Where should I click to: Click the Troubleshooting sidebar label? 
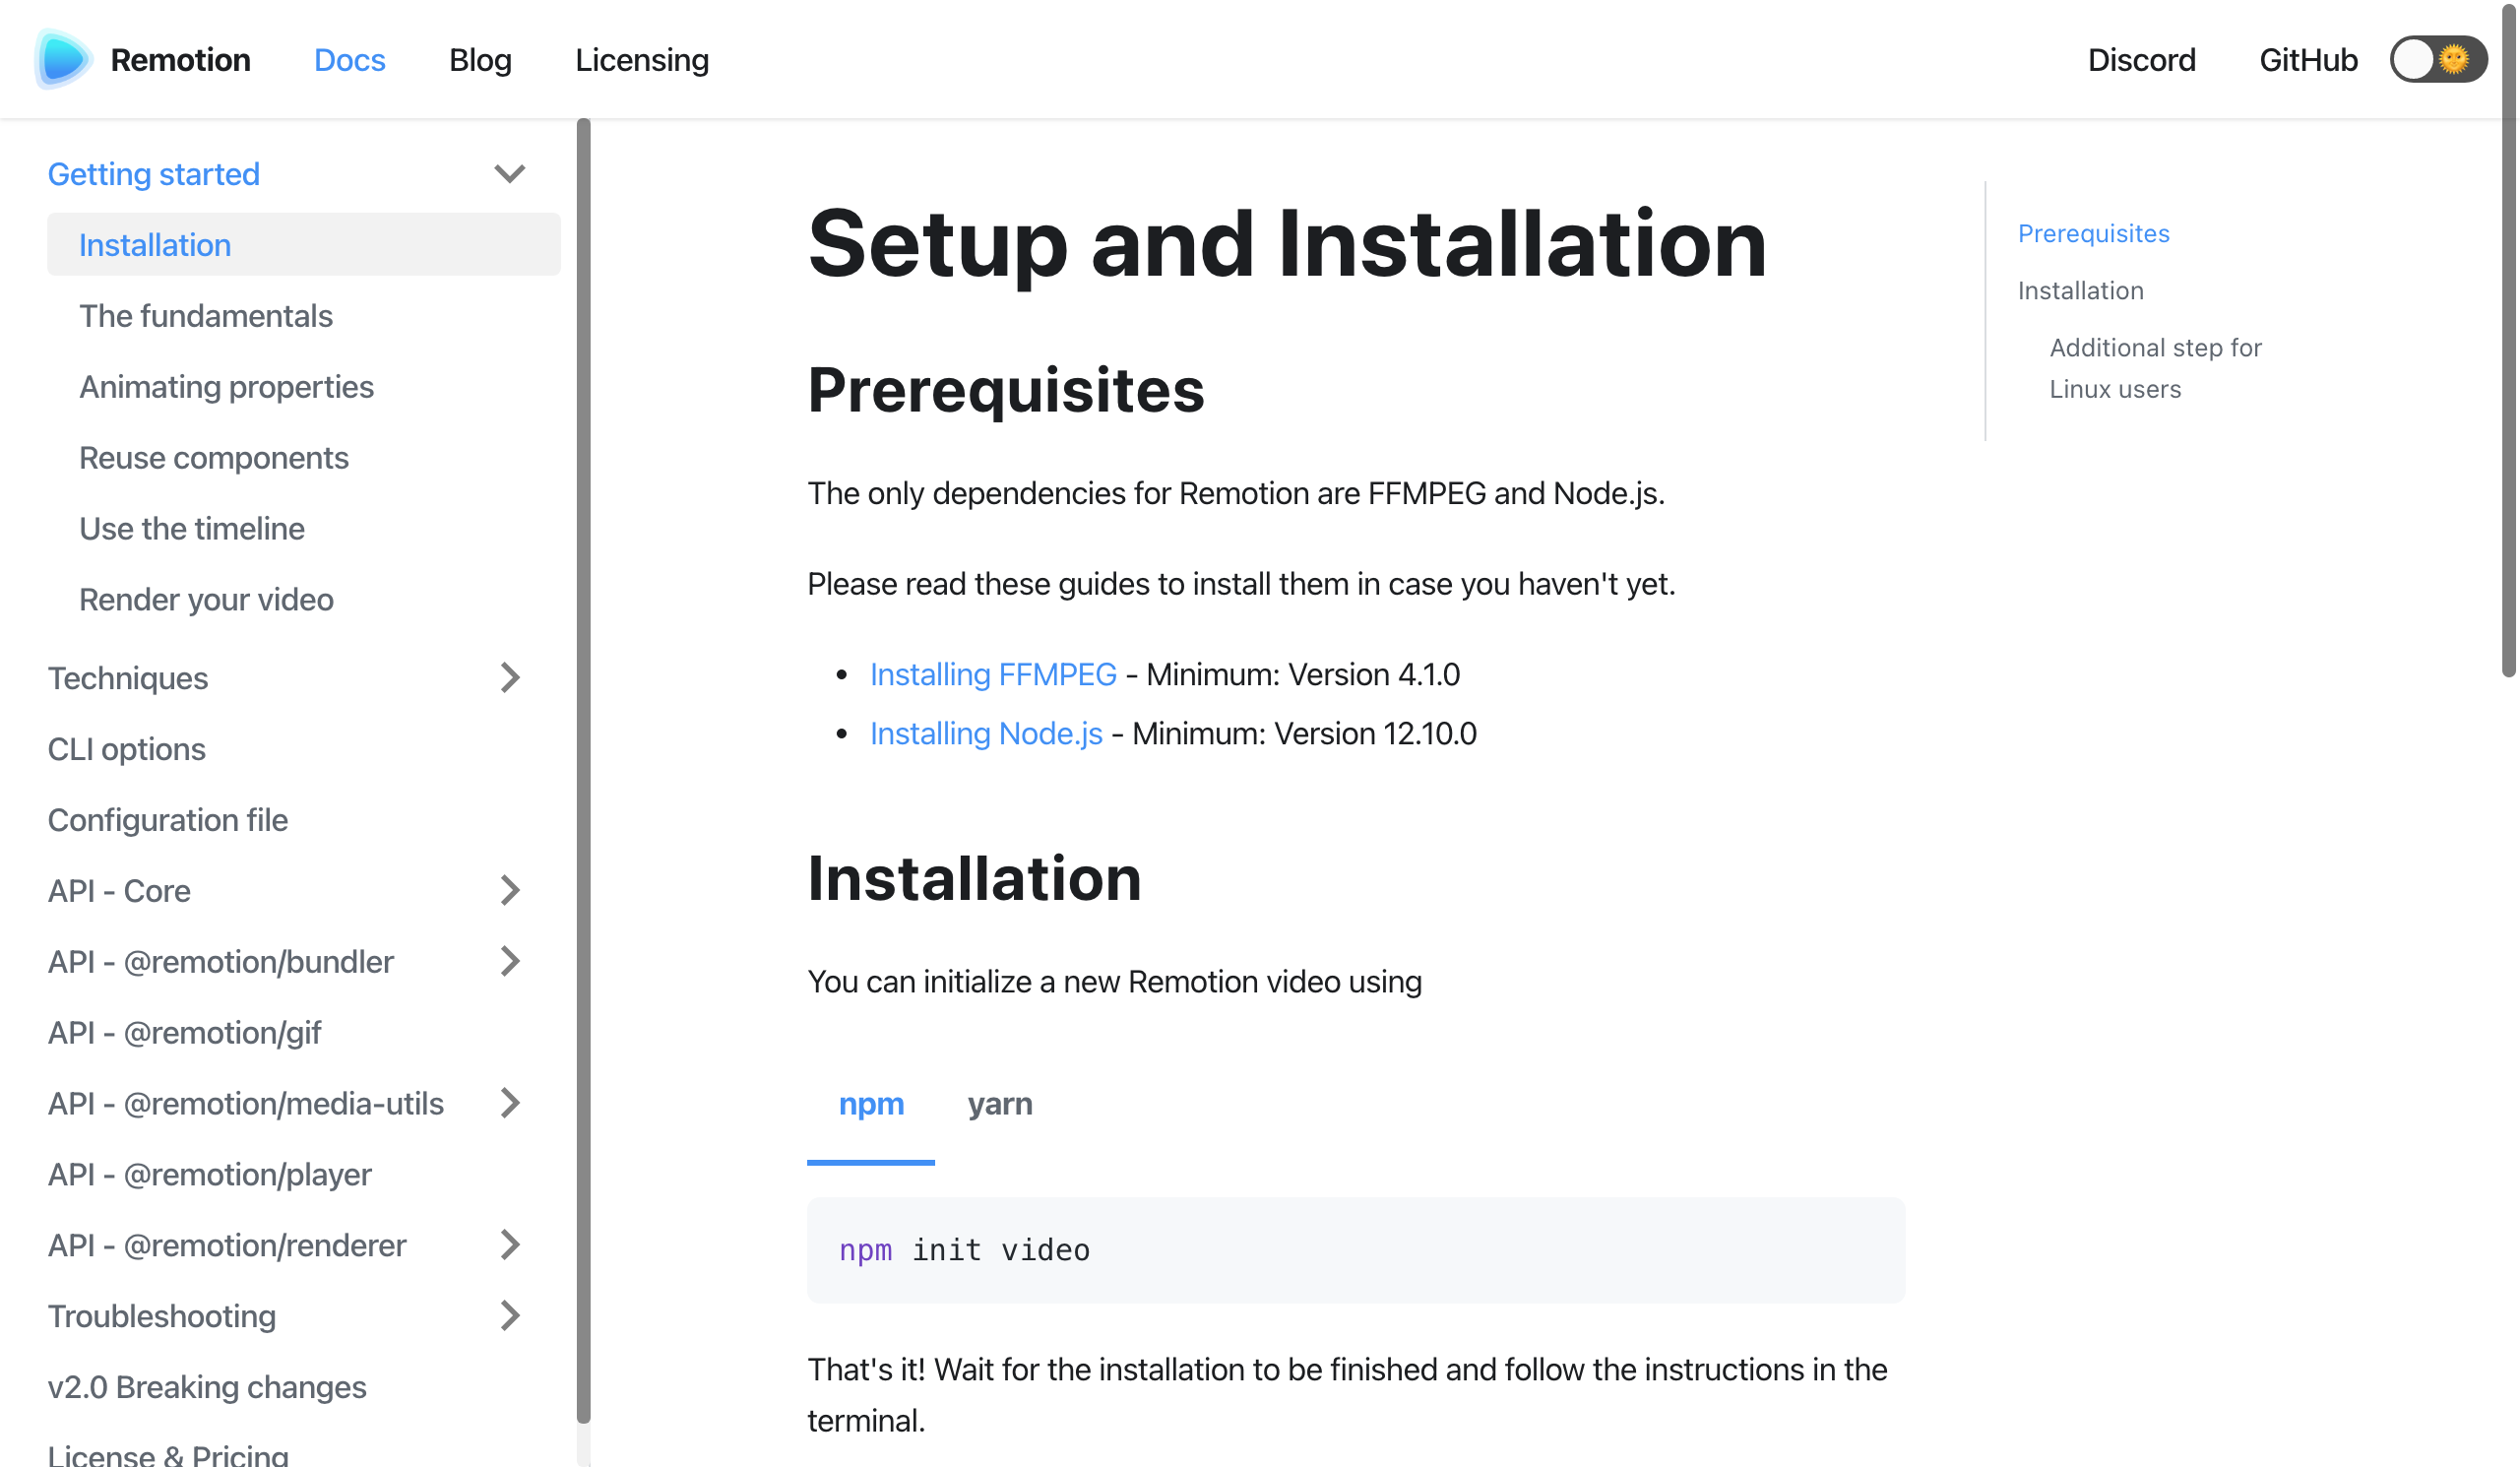point(162,1316)
